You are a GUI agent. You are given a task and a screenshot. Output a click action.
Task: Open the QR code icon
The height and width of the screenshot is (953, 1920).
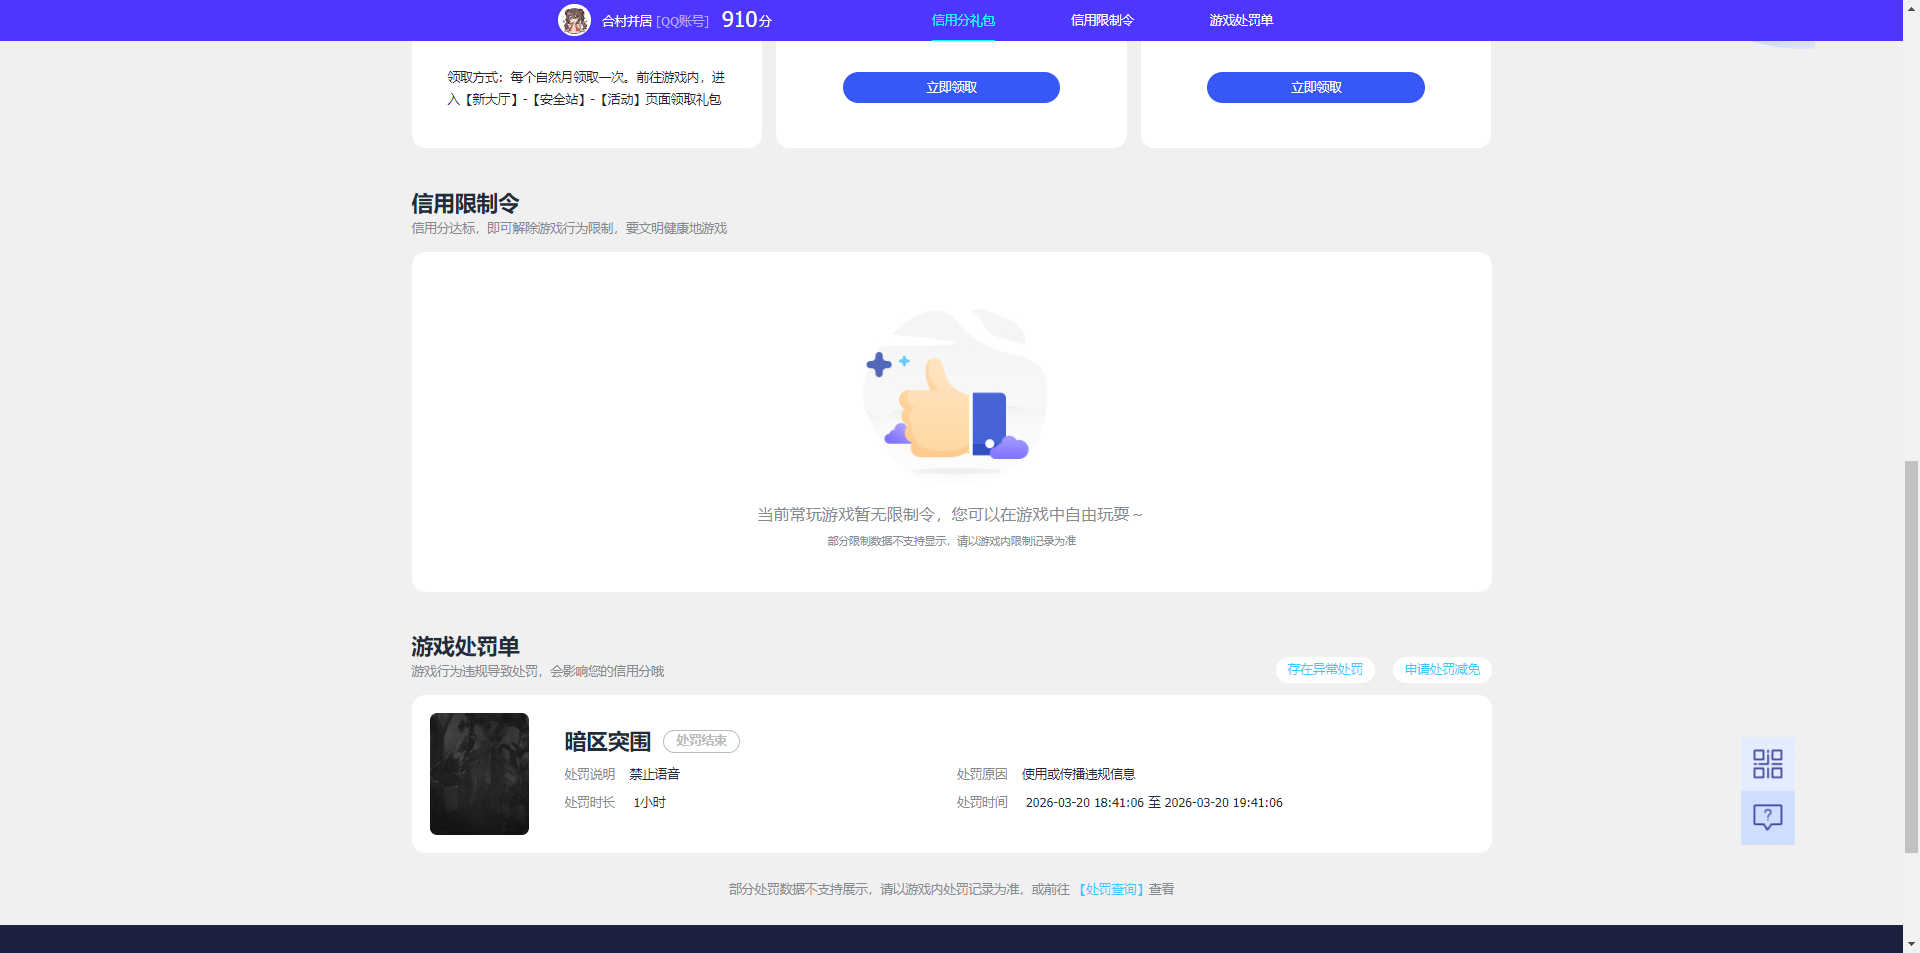1767,764
